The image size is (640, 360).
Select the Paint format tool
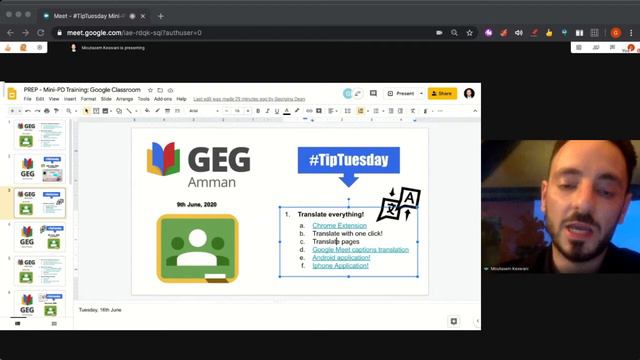click(56, 111)
